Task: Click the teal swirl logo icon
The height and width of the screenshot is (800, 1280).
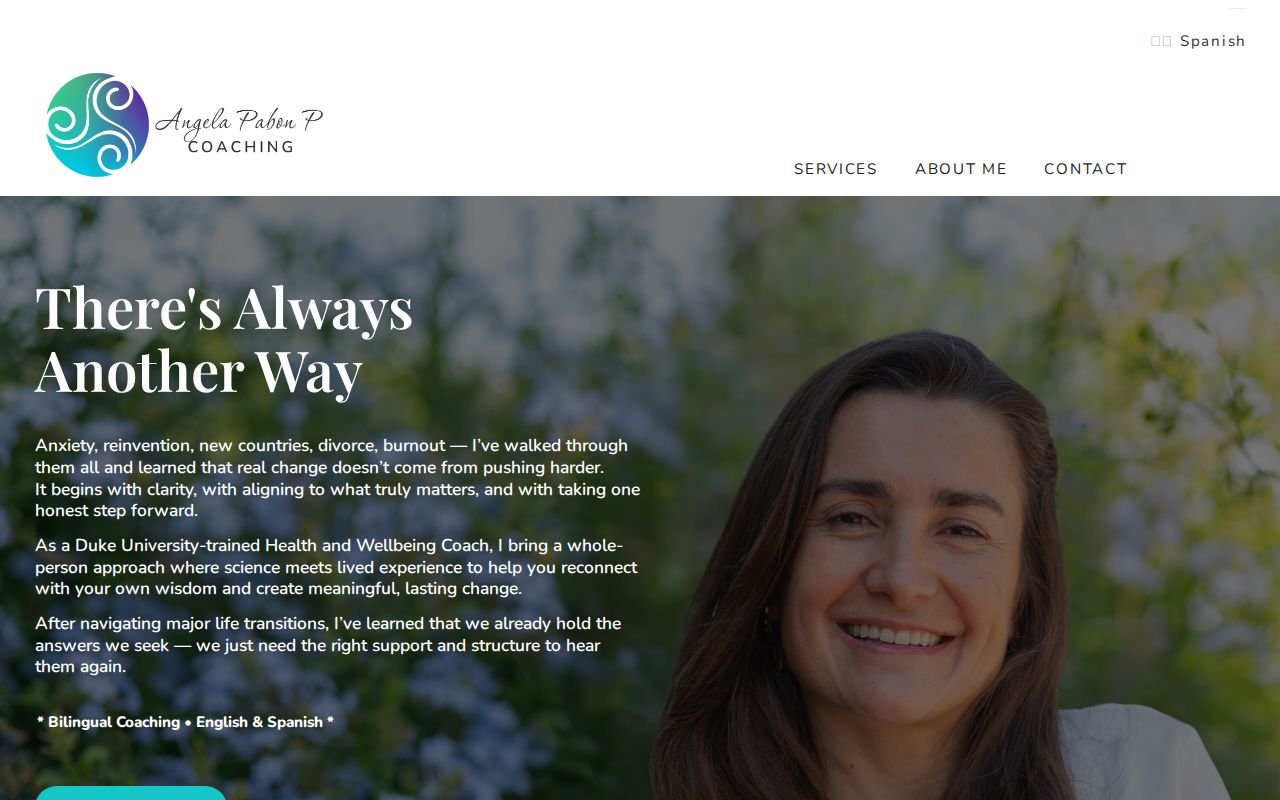Action: point(98,125)
